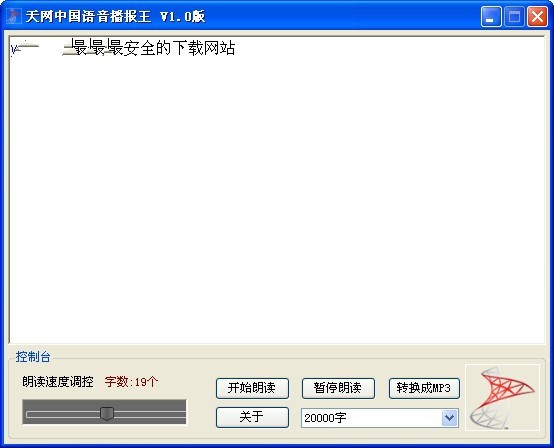Close the 天网中国语音播报王 window
Viewport: 554px width, 448px height.
coord(537,17)
